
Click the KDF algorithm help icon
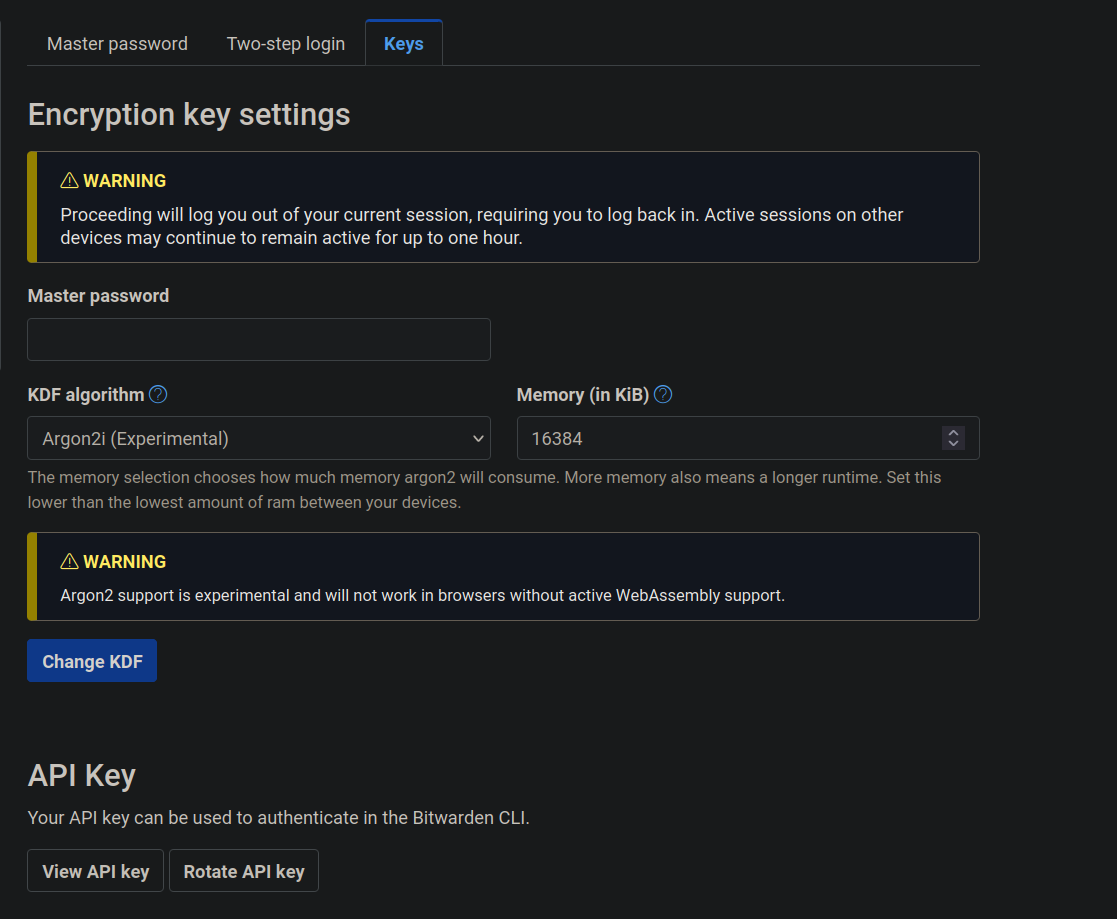[x=158, y=395]
